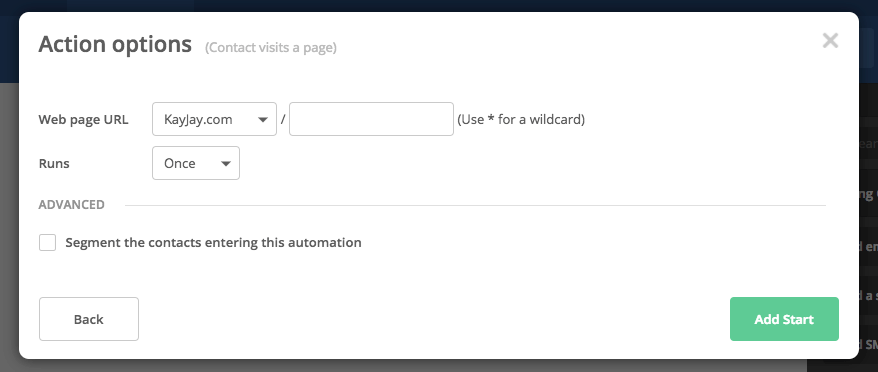Focus the web page path input field
This screenshot has height=372, width=878.
[371, 119]
